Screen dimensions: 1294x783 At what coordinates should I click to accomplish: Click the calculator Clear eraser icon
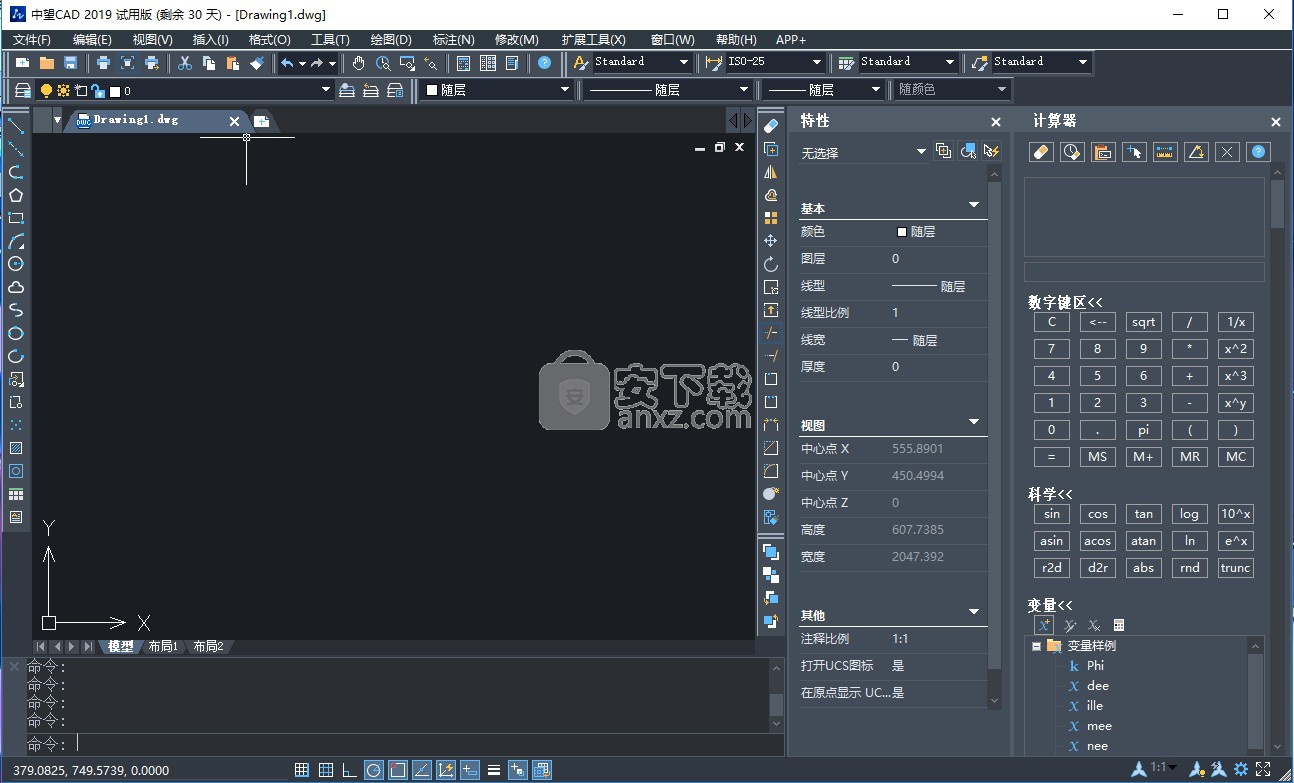(1041, 152)
